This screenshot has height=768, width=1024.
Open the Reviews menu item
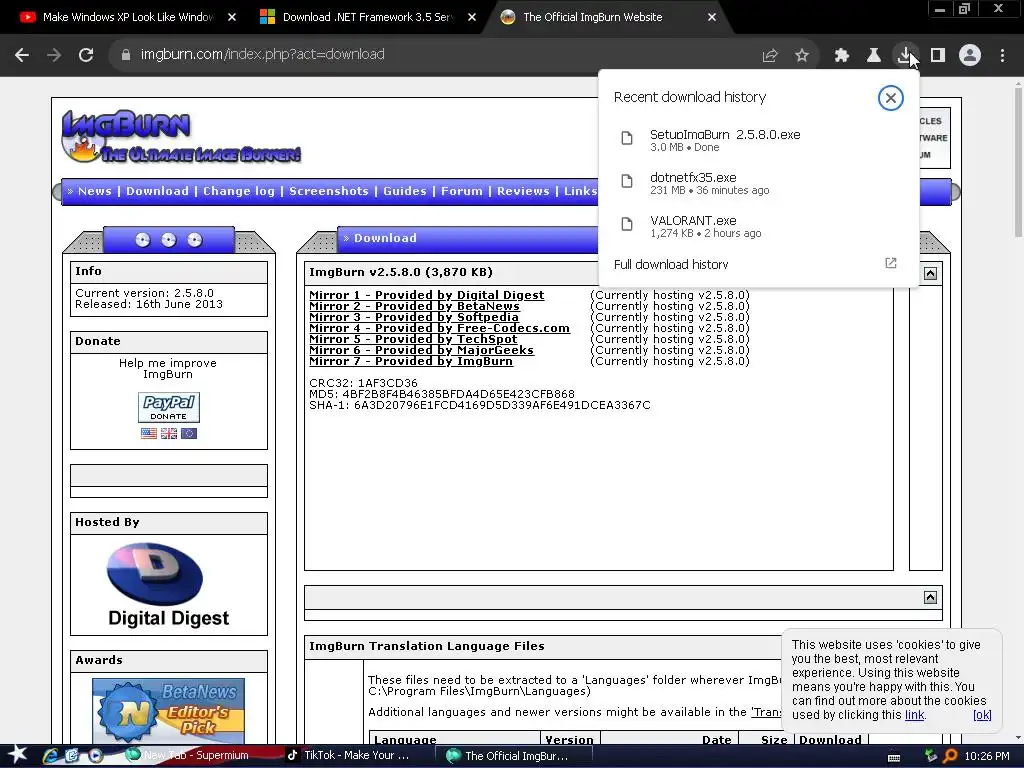point(523,191)
